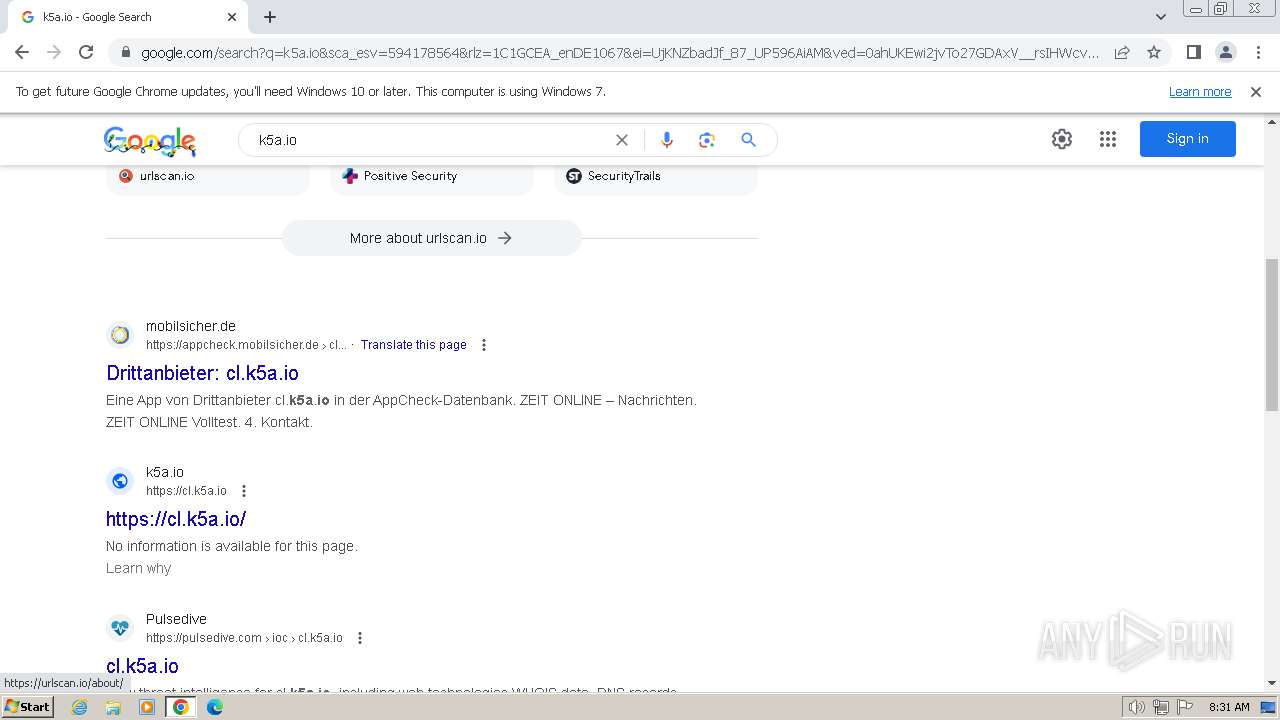
Task: Open the https://cl.k5a.io/ result
Action: tap(176, 519)
